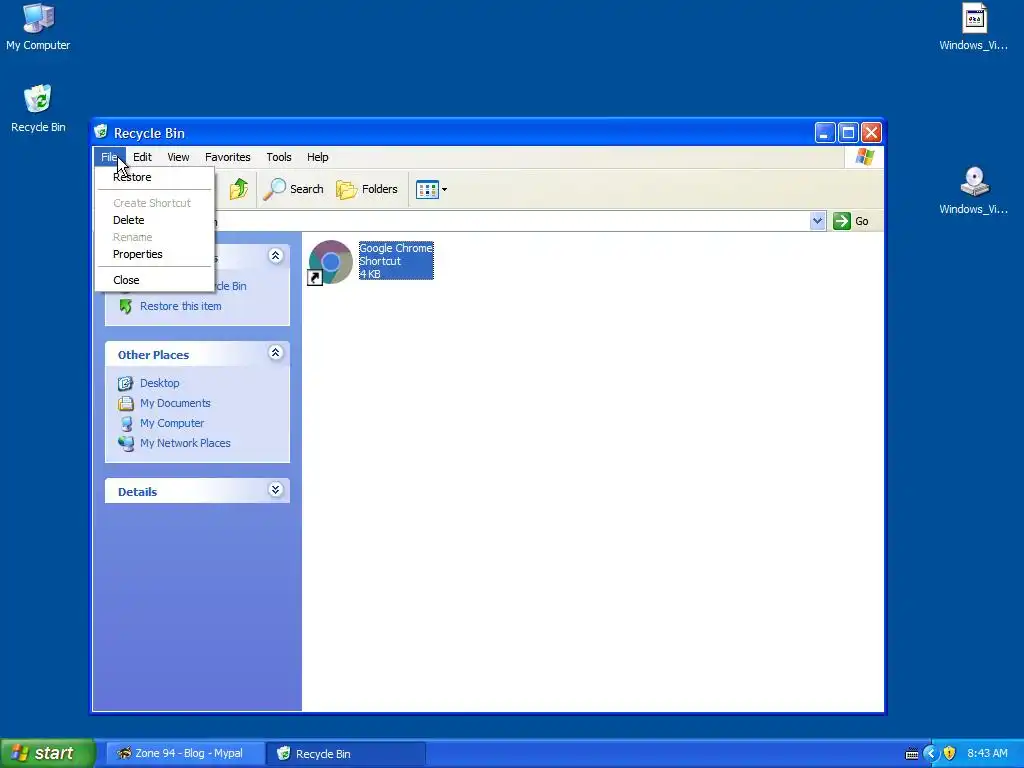Screen dimensions: 1024x768
Task: Click the 8:43 AM clock
Action: (987, 754)
